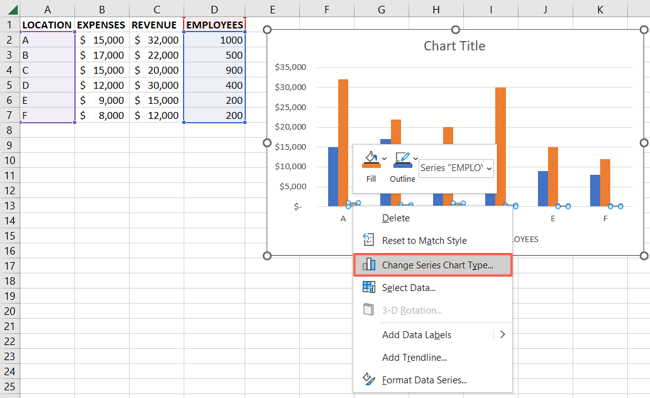Click the Select Data table icon

pyautogui.click(x=369, y=287)
